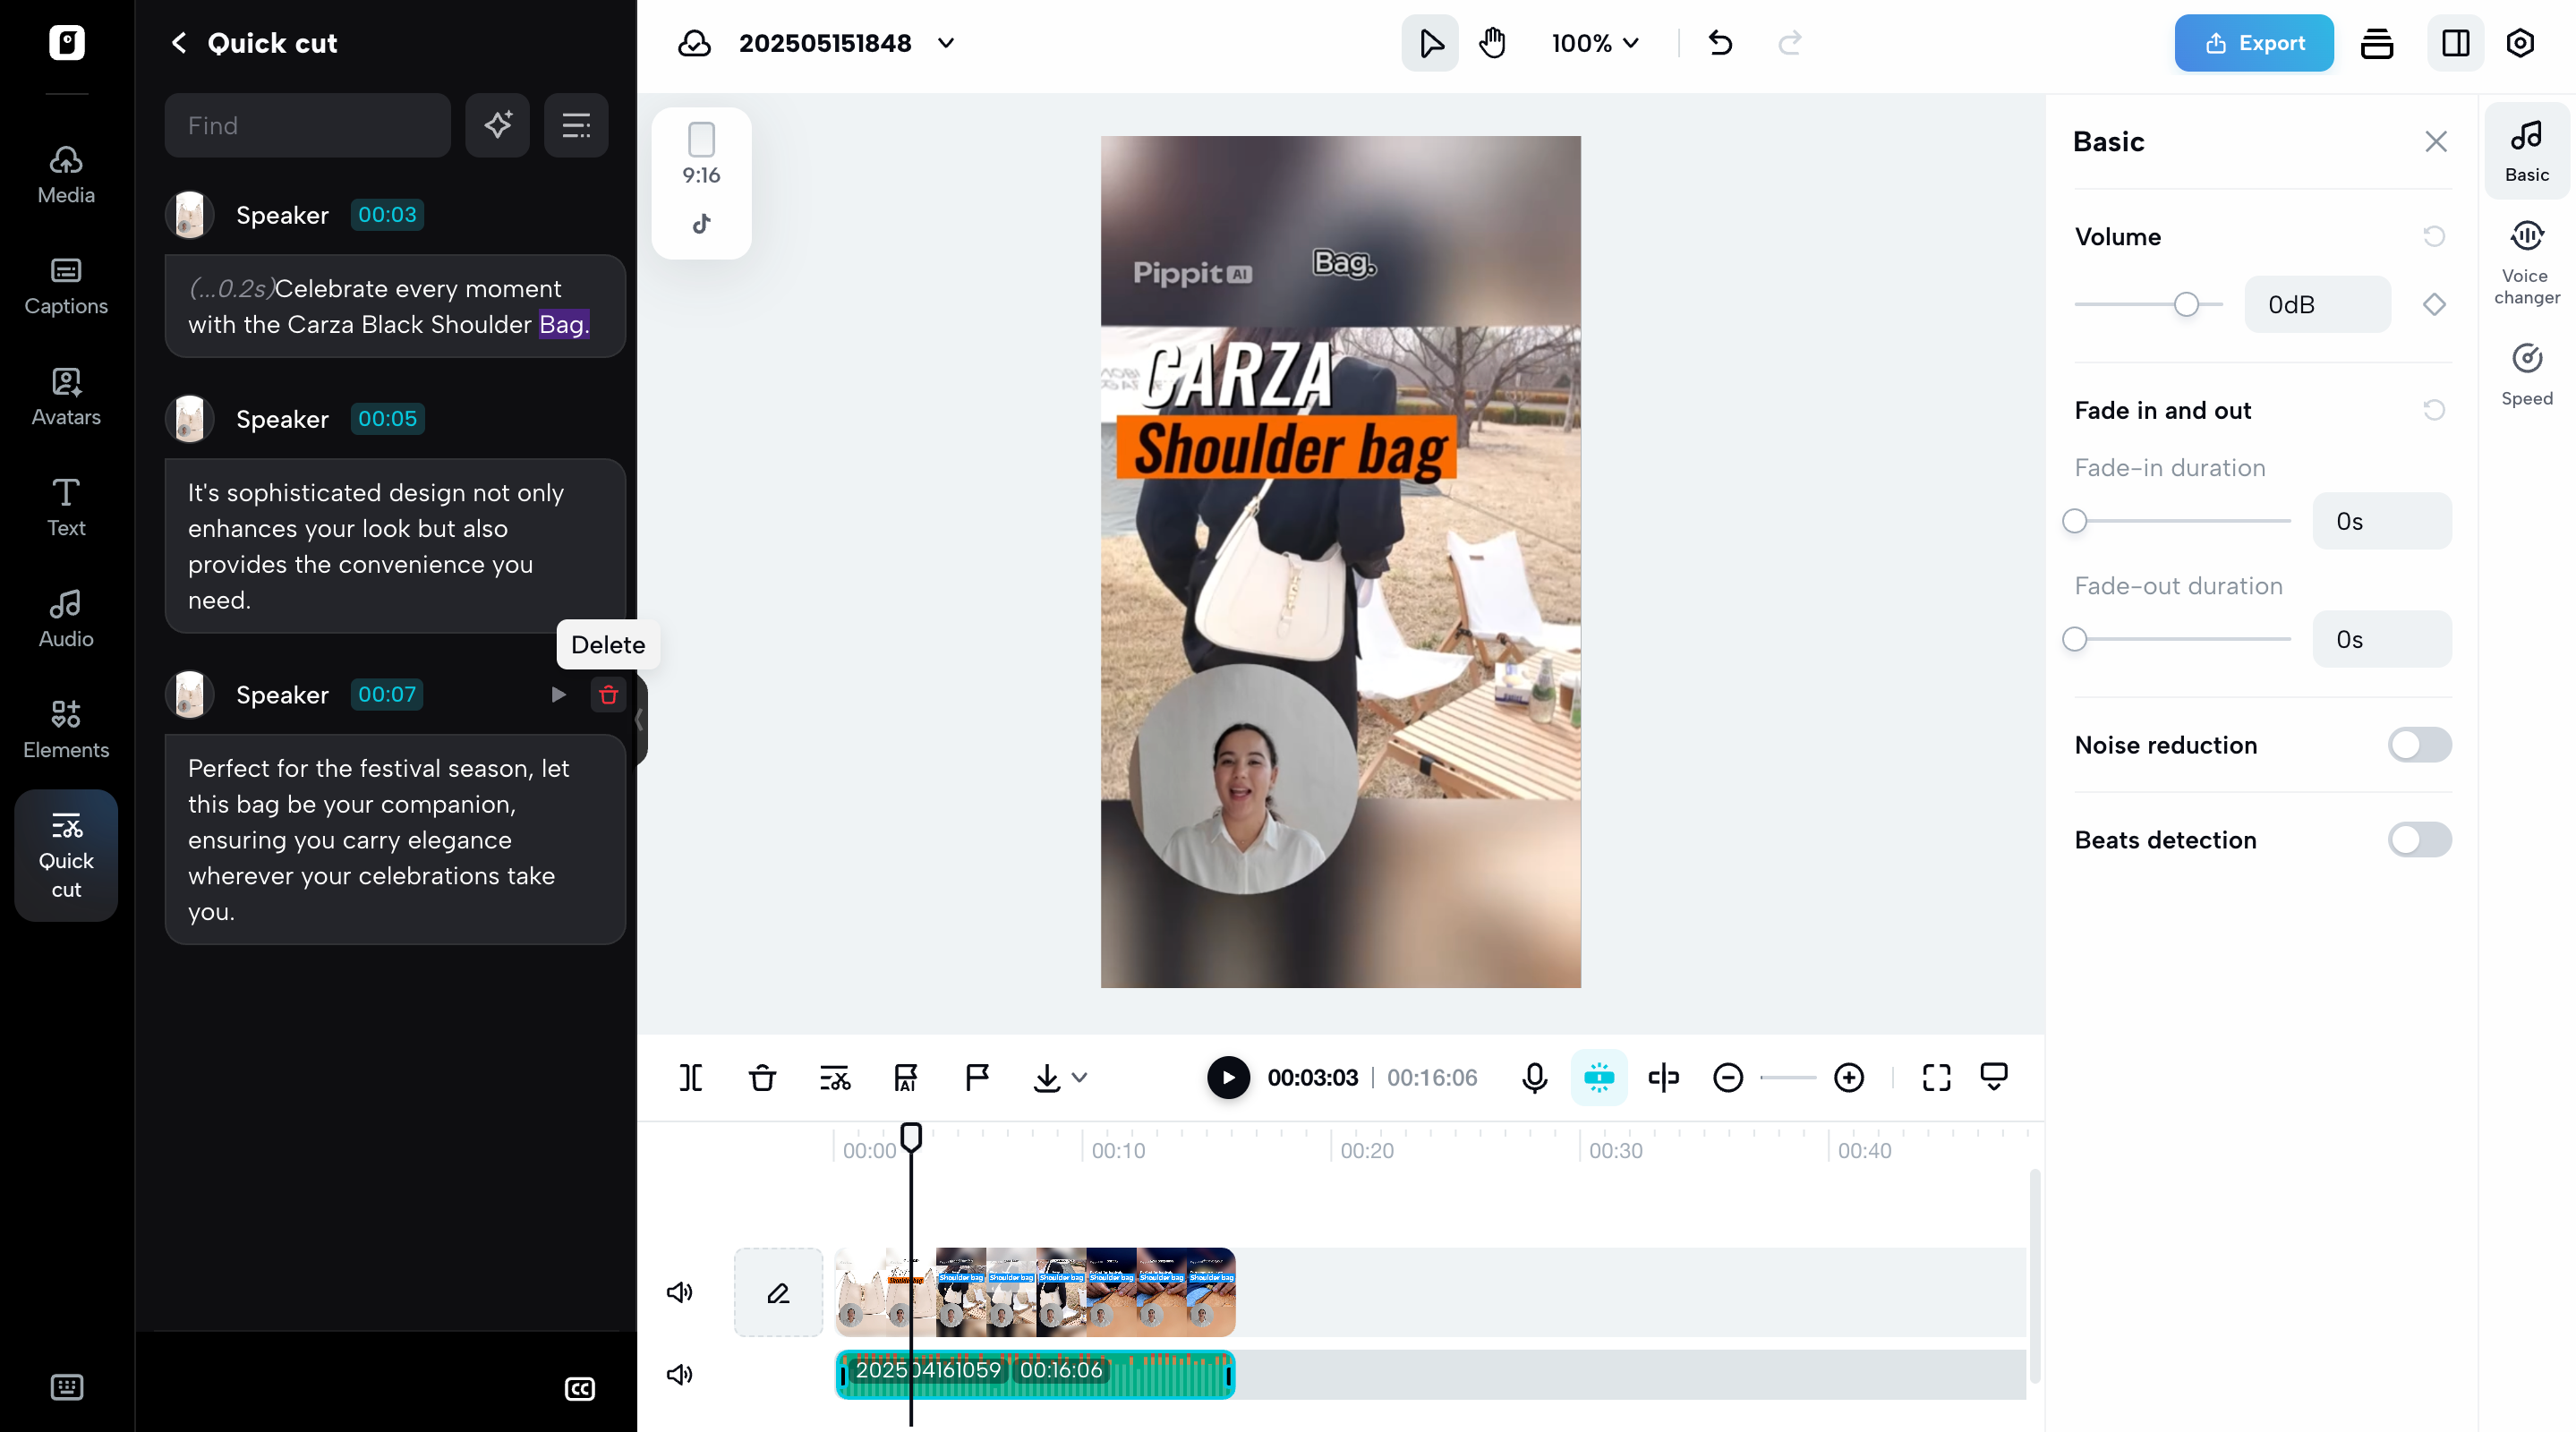Add a volume keyframe
The image size is (2576, 1432).
click(2434, 305)
